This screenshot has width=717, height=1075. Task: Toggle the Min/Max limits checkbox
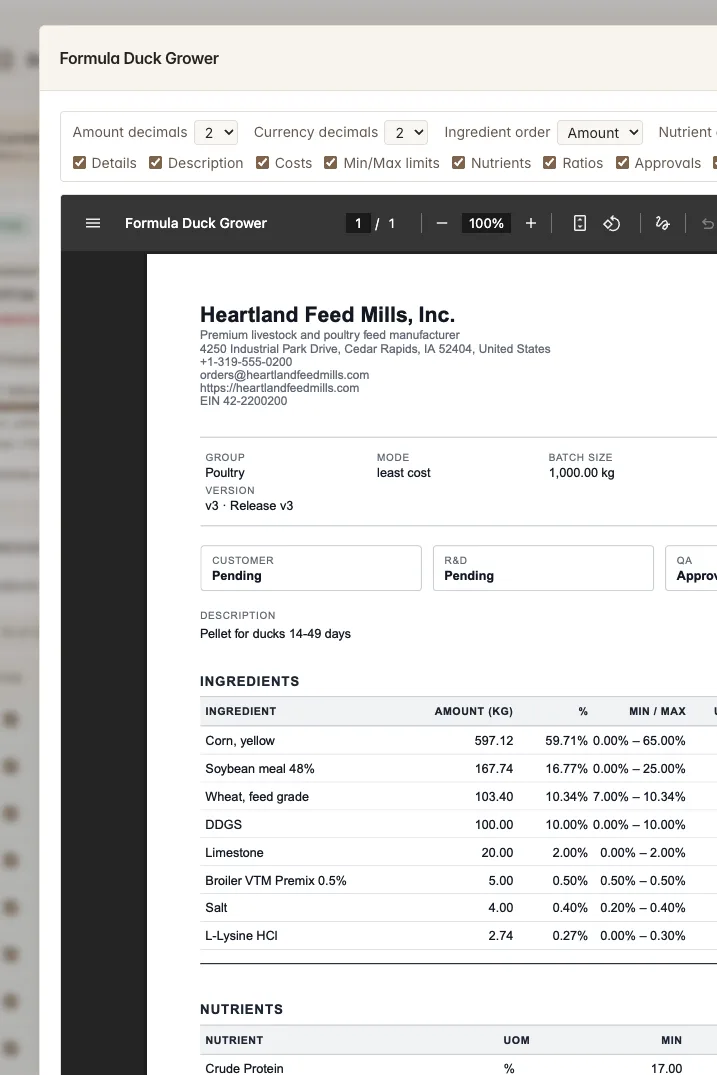(330, 162)
